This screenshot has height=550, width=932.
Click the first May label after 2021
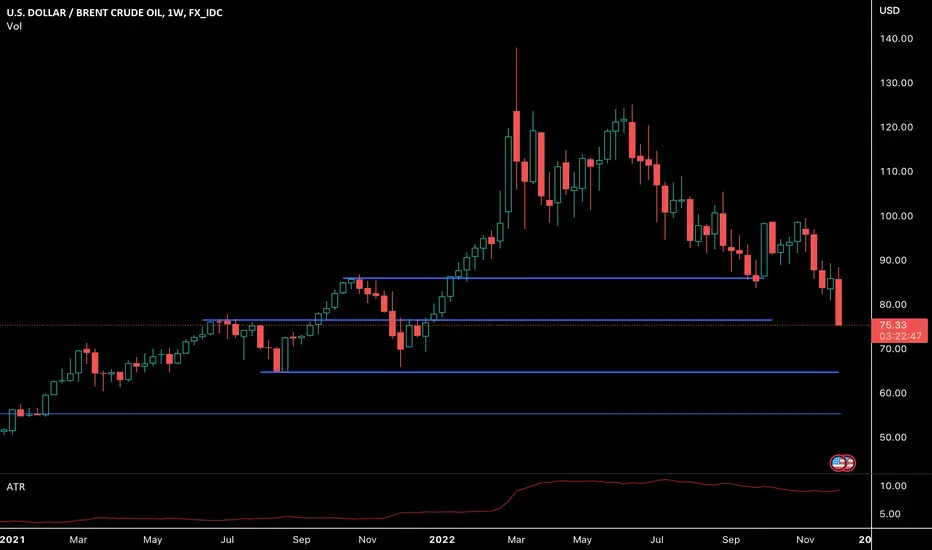153,540
